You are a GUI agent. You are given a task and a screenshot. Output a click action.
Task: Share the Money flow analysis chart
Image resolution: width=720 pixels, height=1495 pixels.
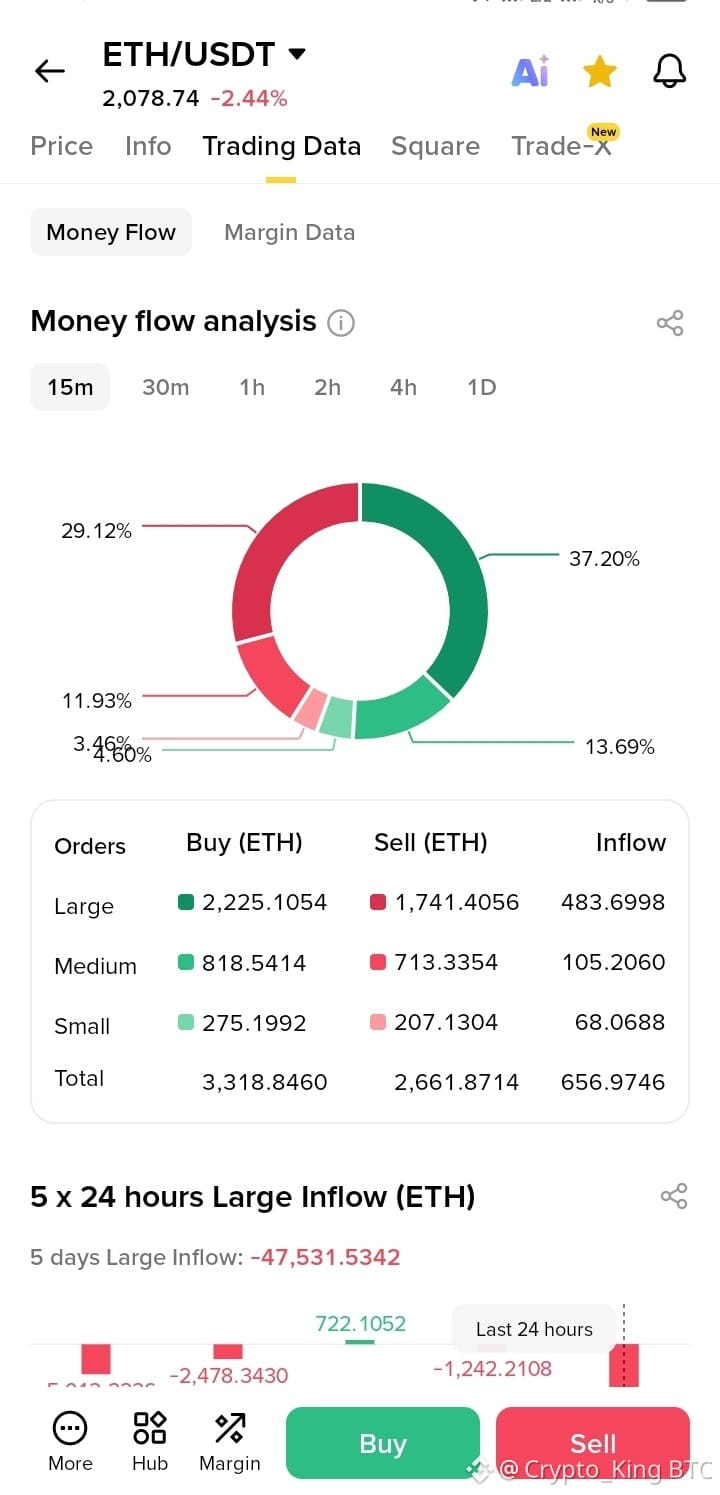(x=670, y=323)
